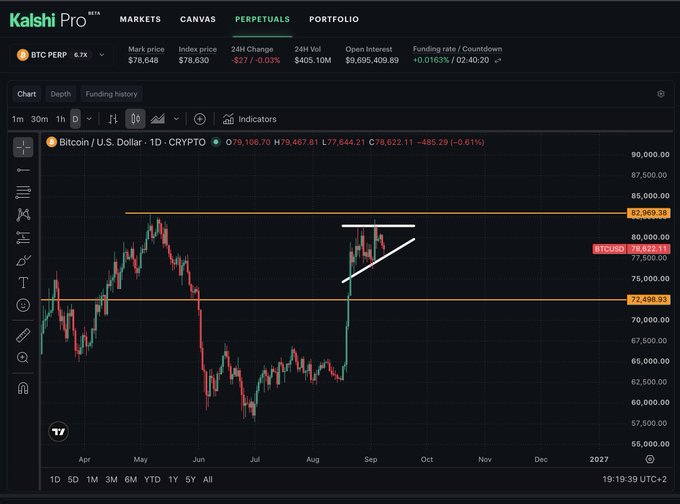
Task: Select the 1h interval
Action: coord(60,119)
